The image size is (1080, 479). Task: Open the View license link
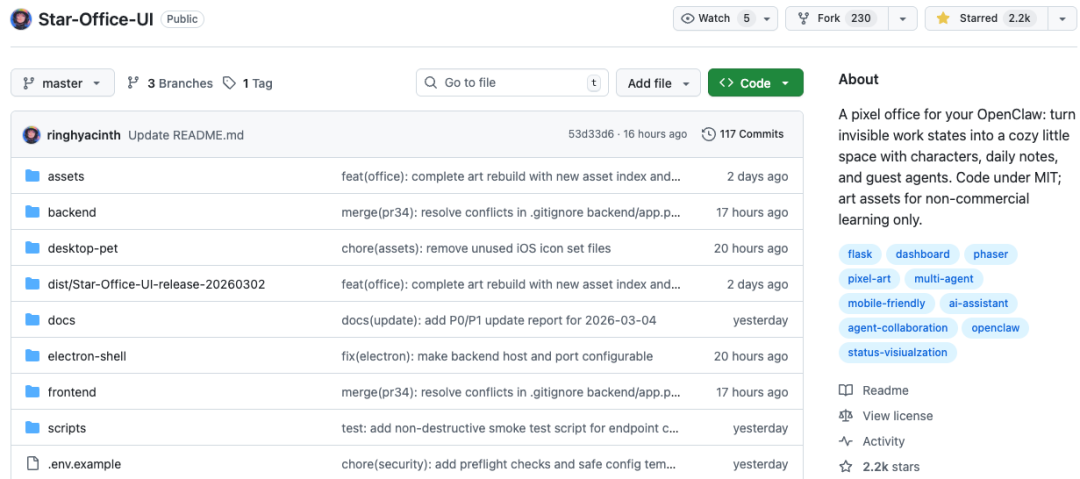(897, 416)
